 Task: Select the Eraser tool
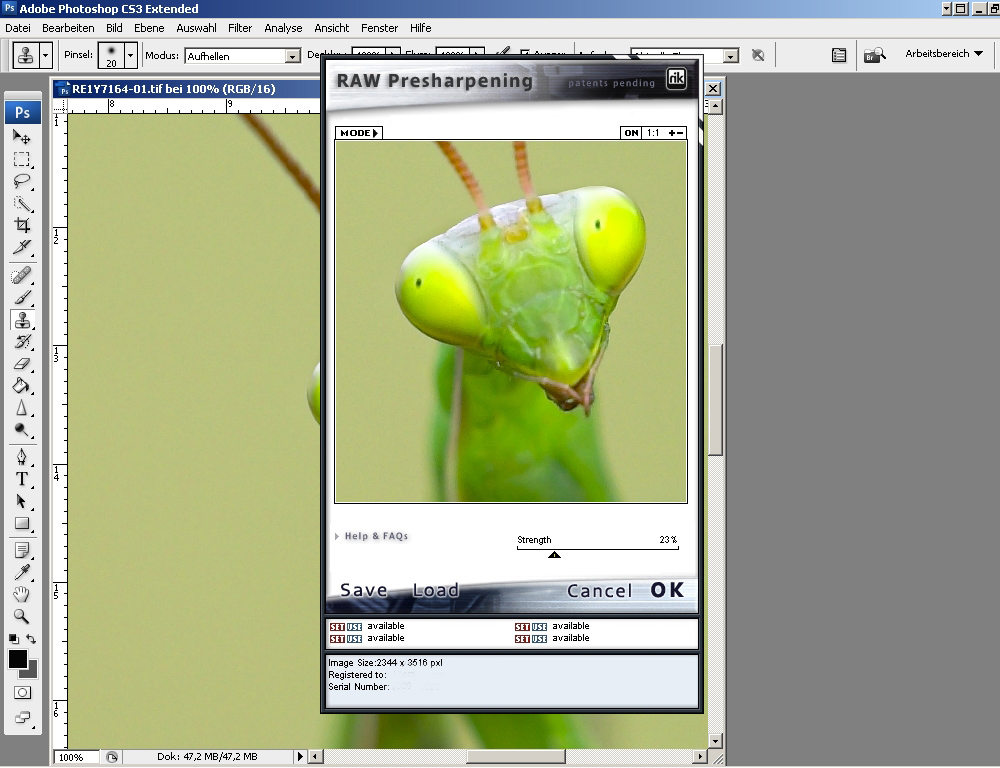[x=22, y=364]
